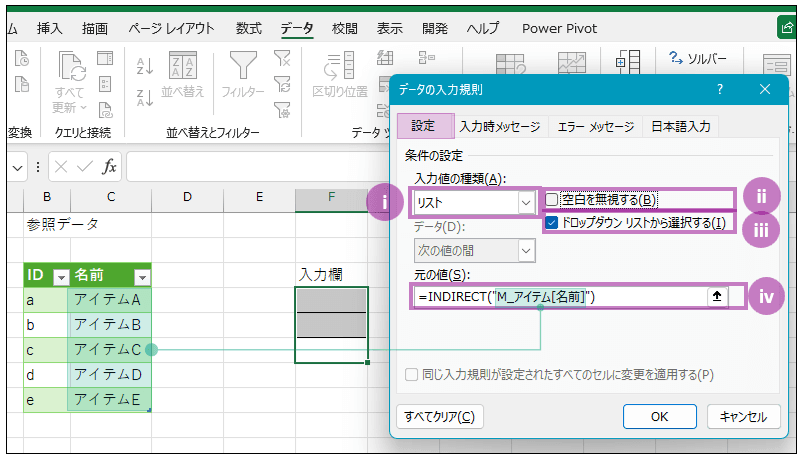Image resolution: width=805 pixels, height=460 pixels.
Task: Click the 元の値 INDIRECT formula field
Action: 560,297
